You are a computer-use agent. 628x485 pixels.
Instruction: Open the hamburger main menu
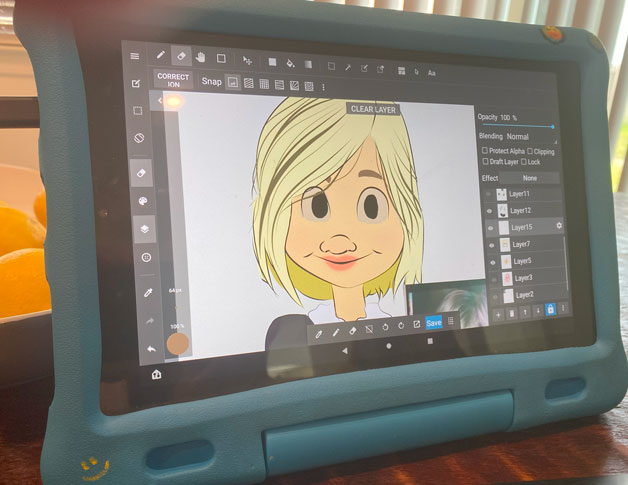tap(135, 56)
